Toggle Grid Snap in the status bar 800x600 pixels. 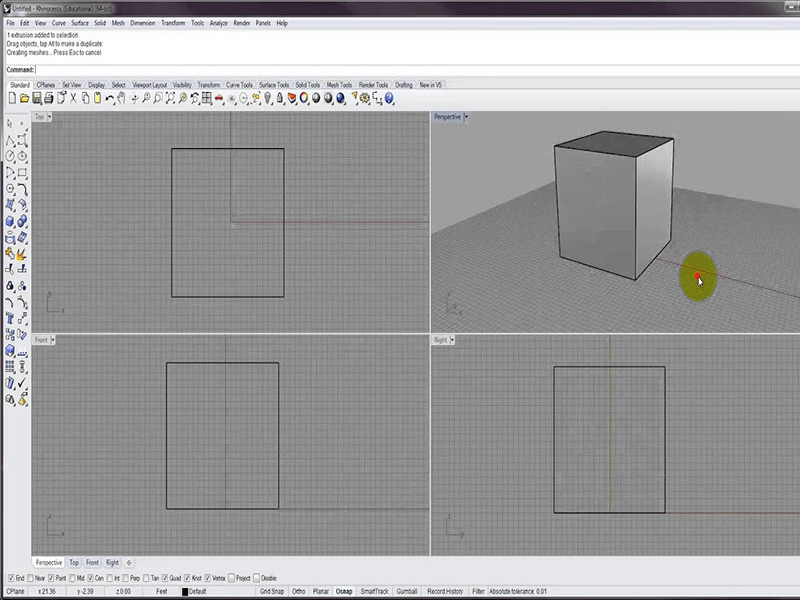click(271, 591)
